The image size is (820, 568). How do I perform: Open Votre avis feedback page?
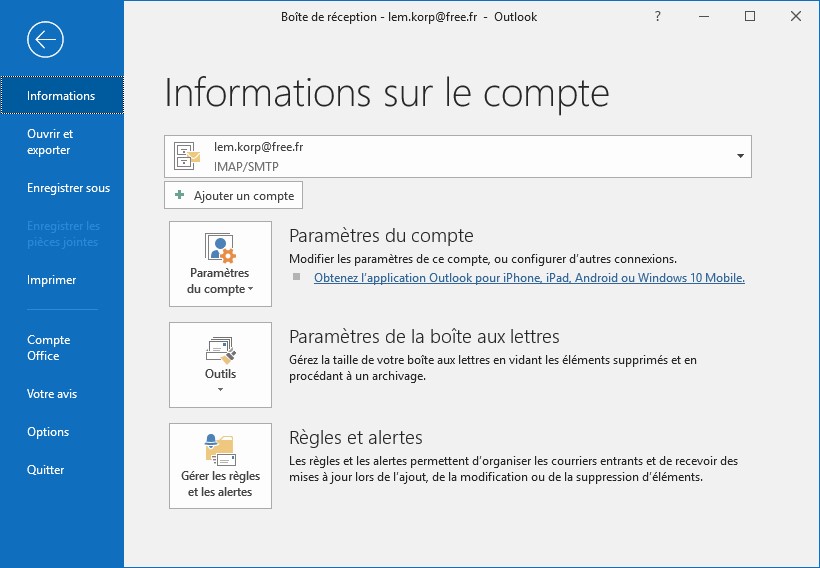tap(52, 394)
